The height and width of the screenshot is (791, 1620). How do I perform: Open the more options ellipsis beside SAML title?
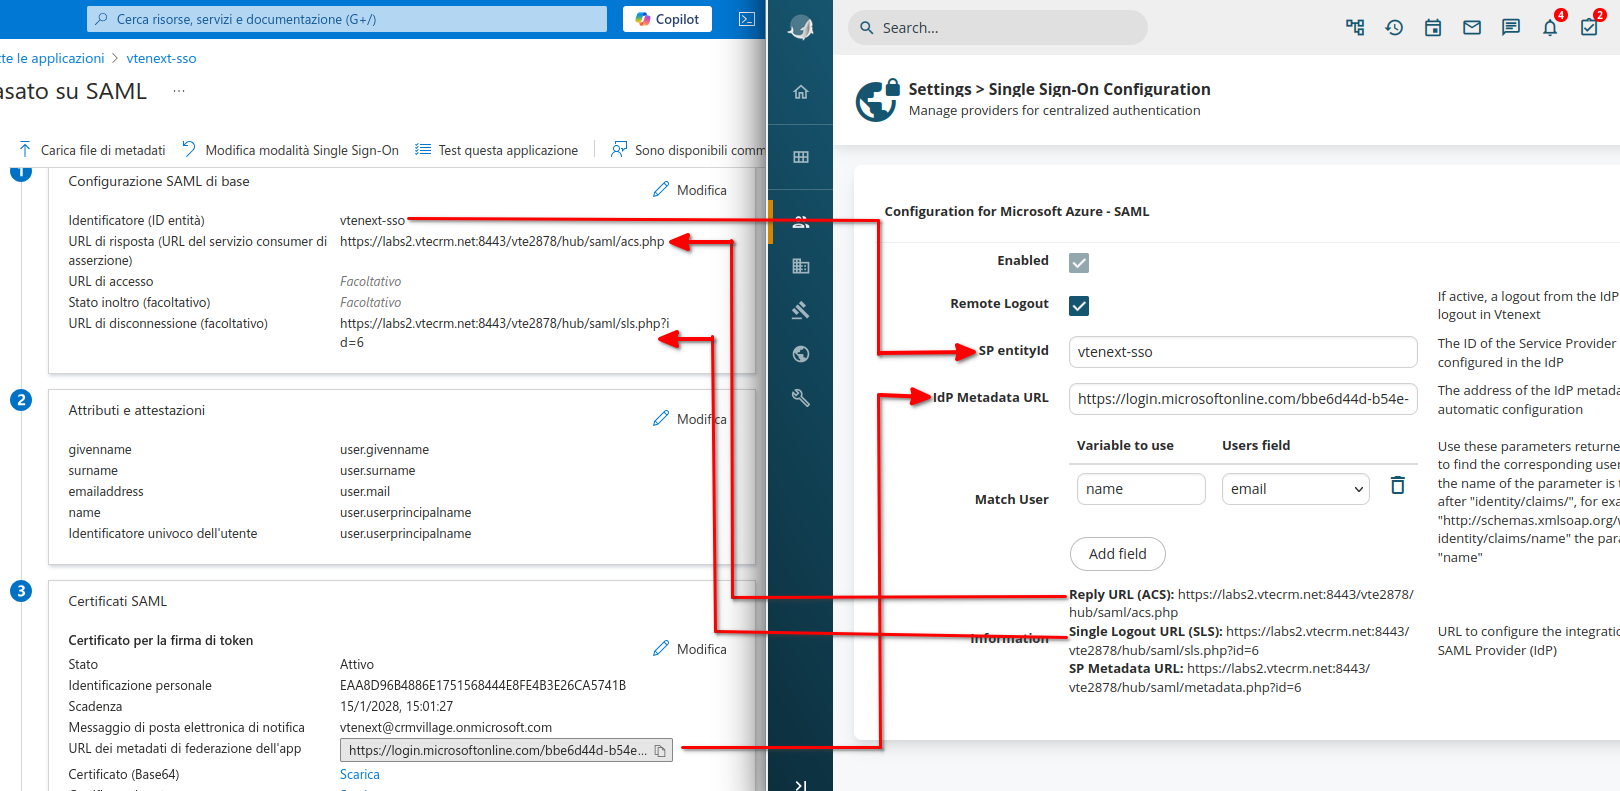179,91
